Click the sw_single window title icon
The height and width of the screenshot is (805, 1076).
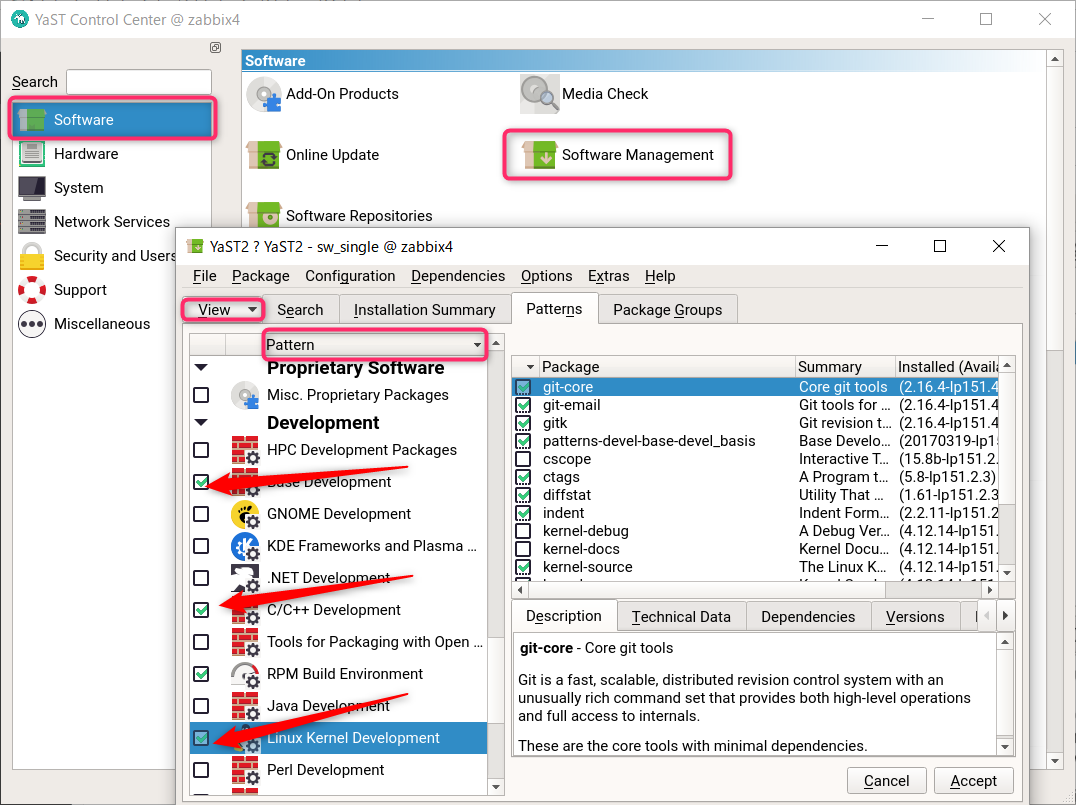(x=195, y=246)
